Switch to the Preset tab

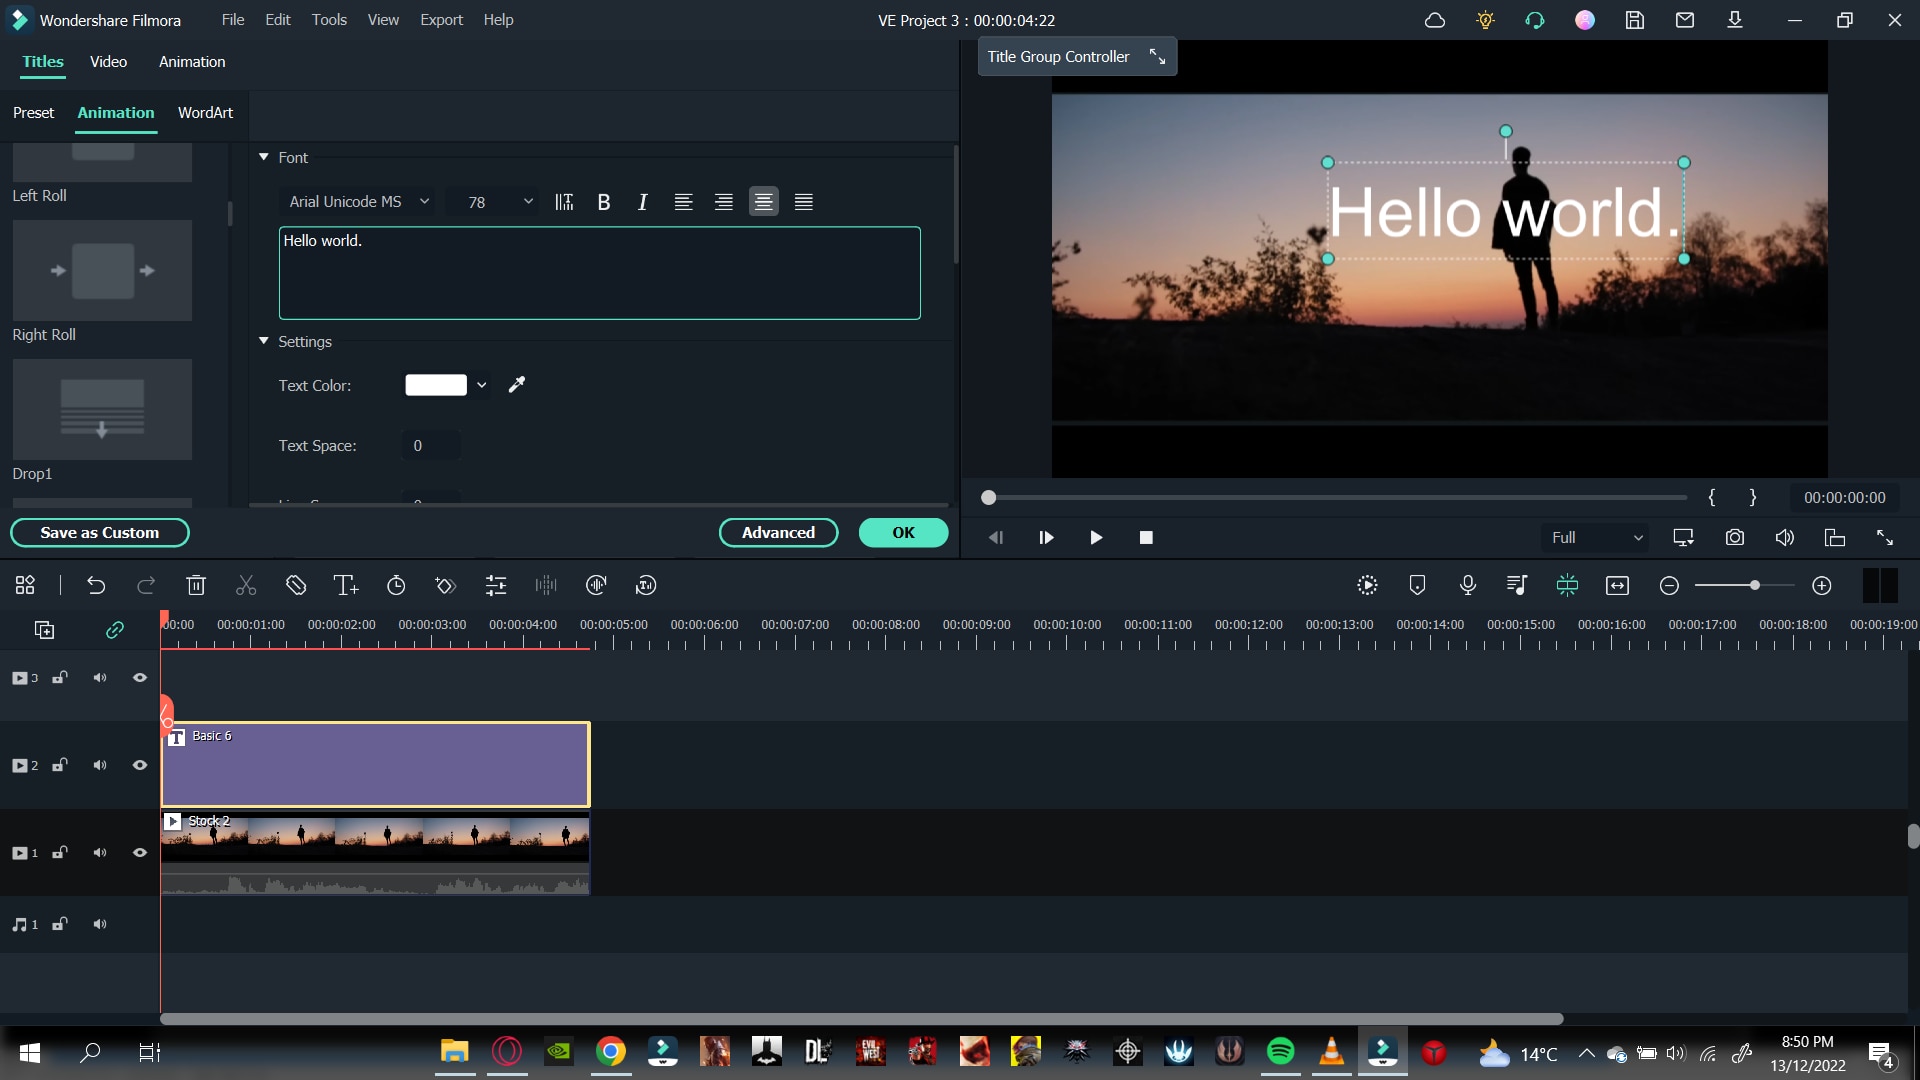32,112
